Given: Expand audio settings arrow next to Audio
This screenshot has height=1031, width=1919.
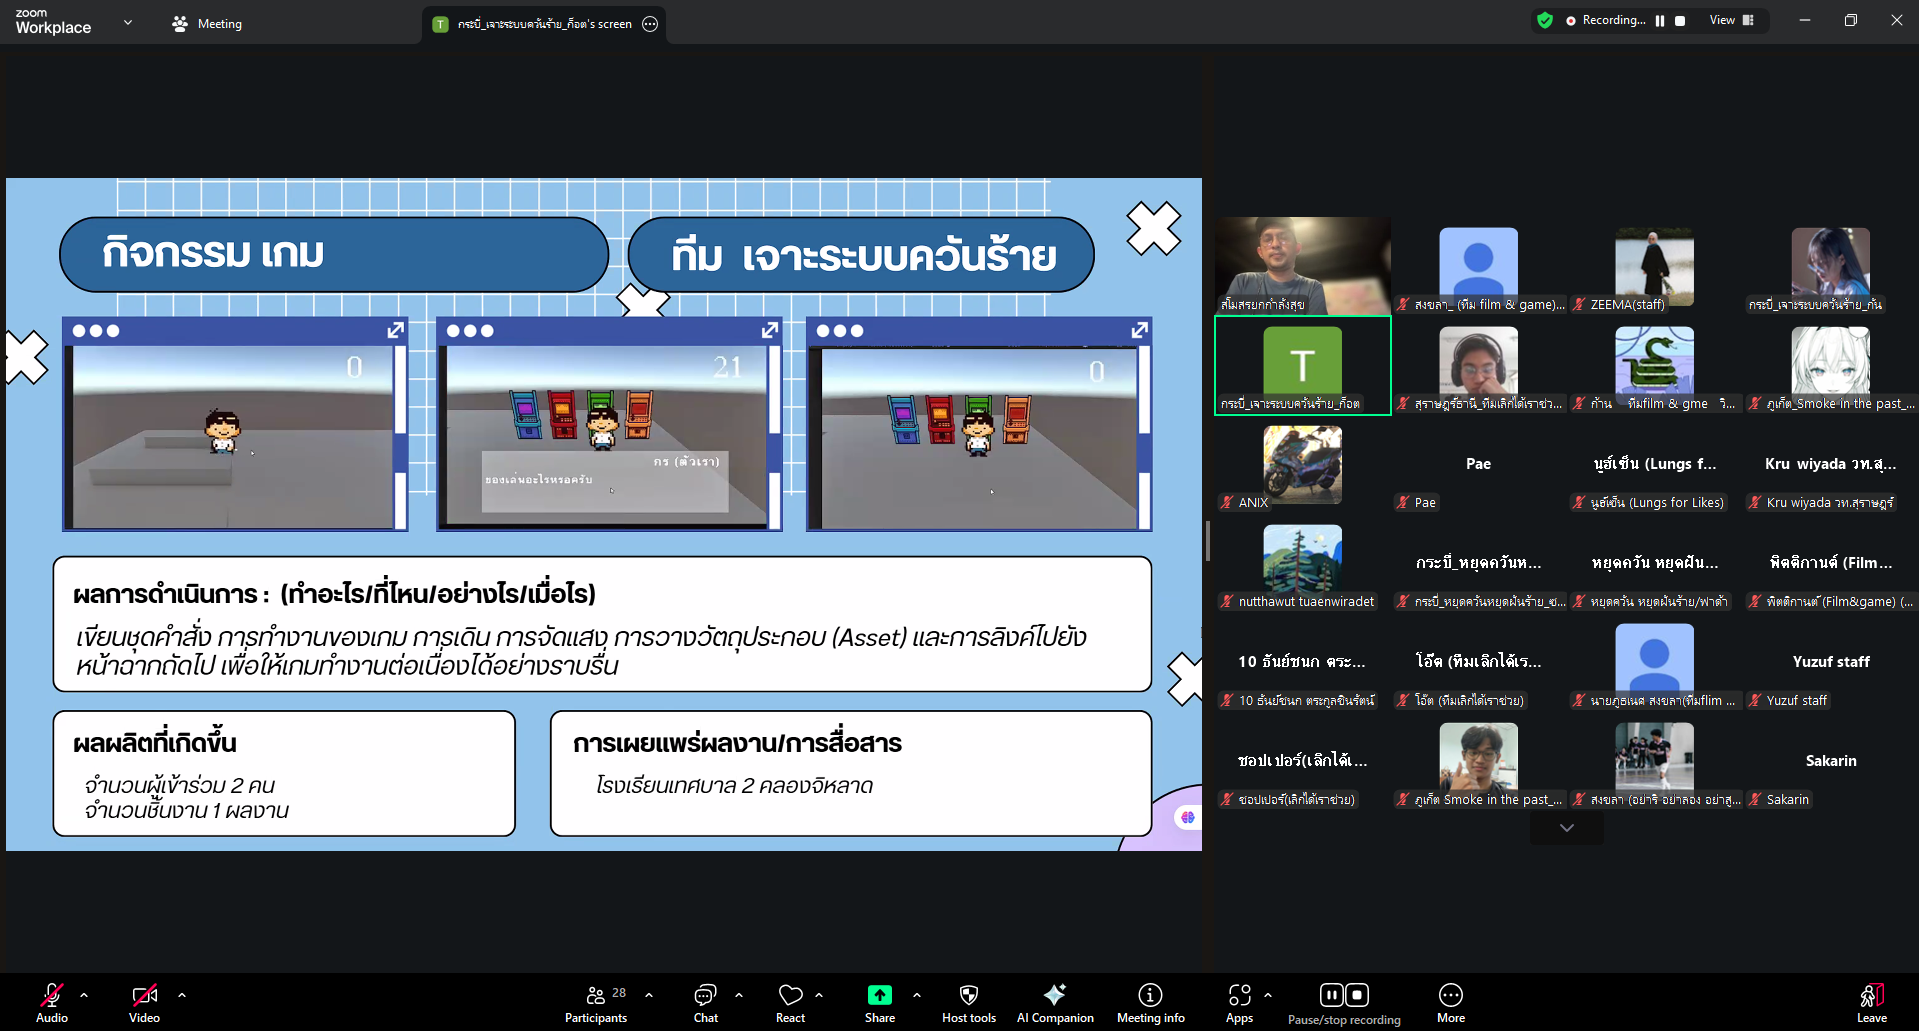Looking at the screenshot, I should 84,995.
